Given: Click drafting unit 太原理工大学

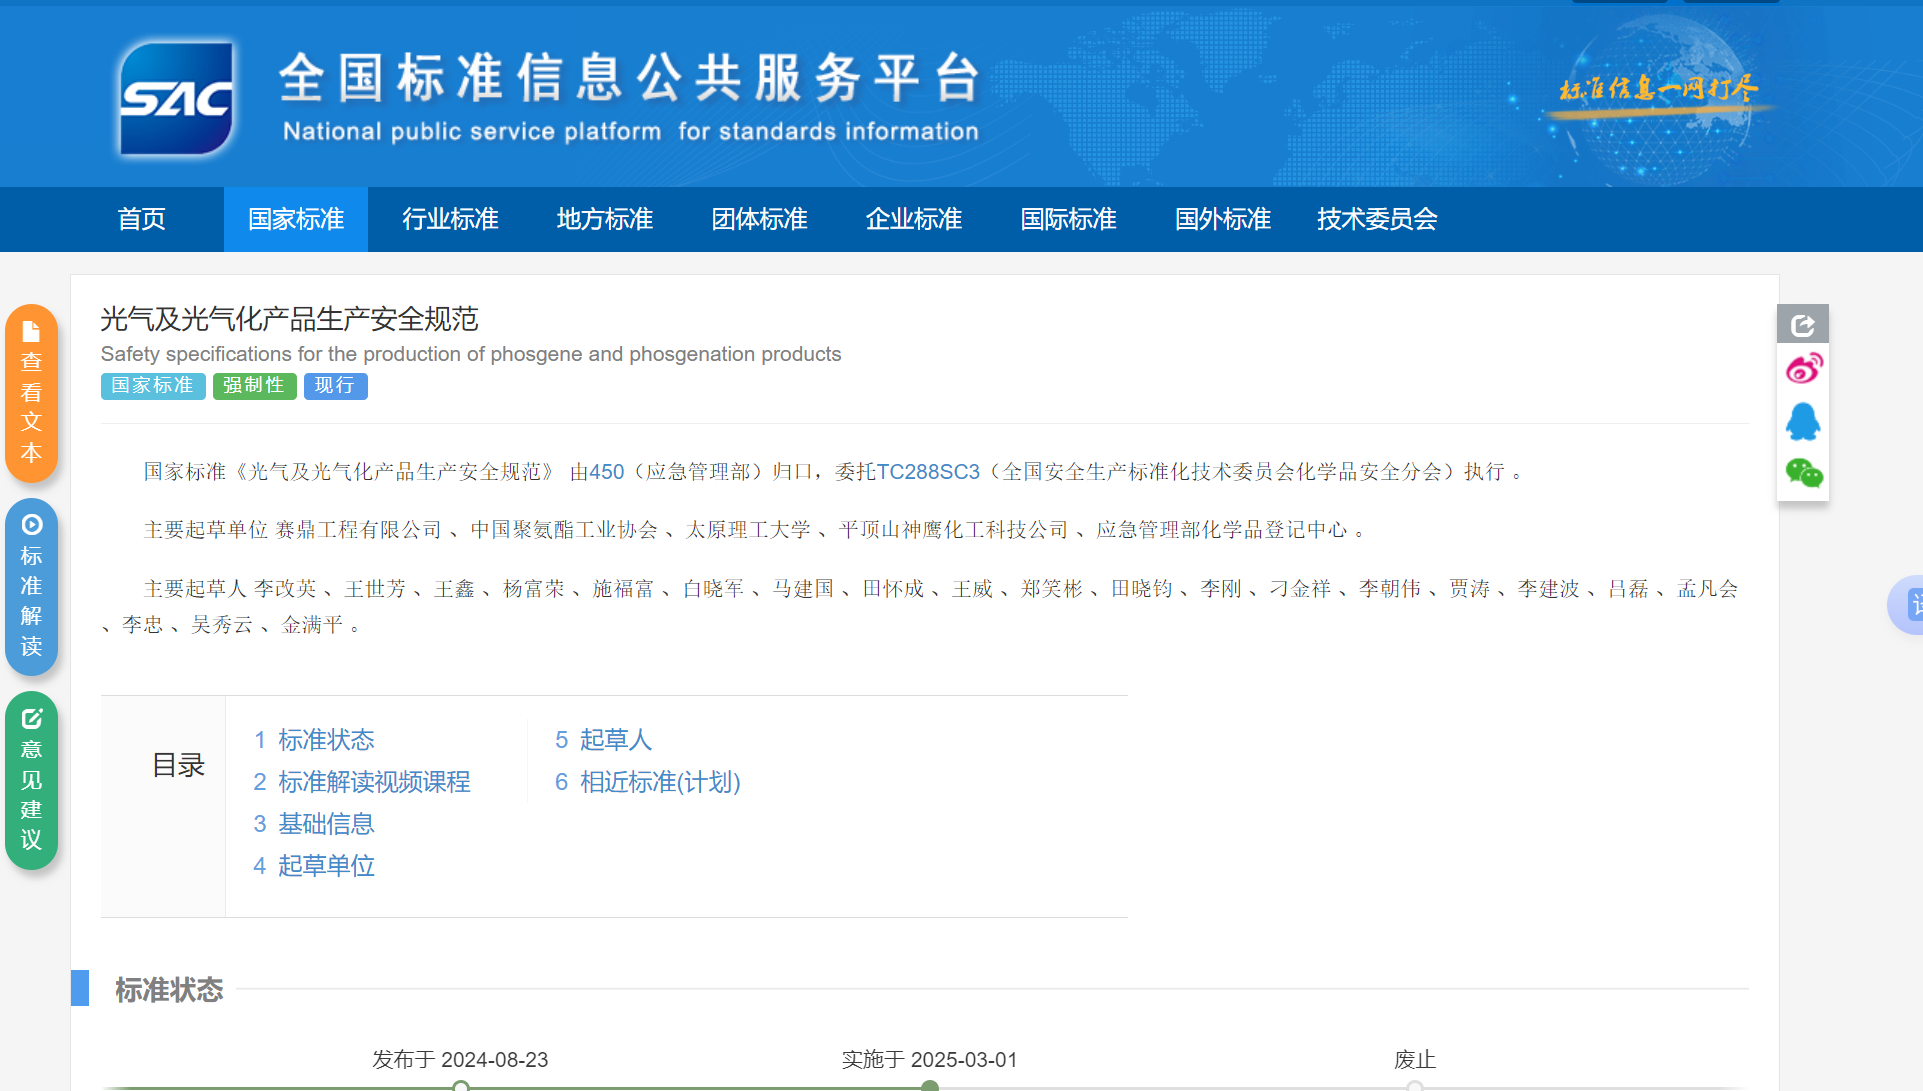Looking at the screenshot, I should (748, 530).
